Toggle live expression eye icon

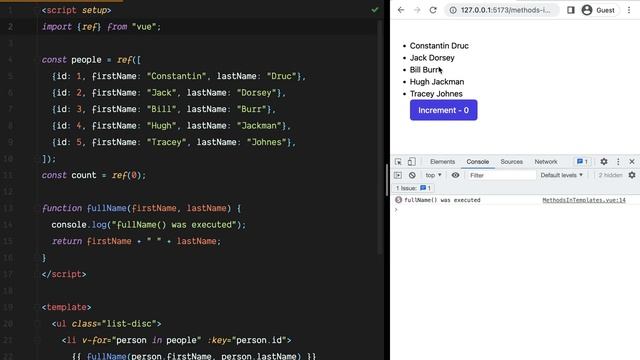click(x=455, y=175)
